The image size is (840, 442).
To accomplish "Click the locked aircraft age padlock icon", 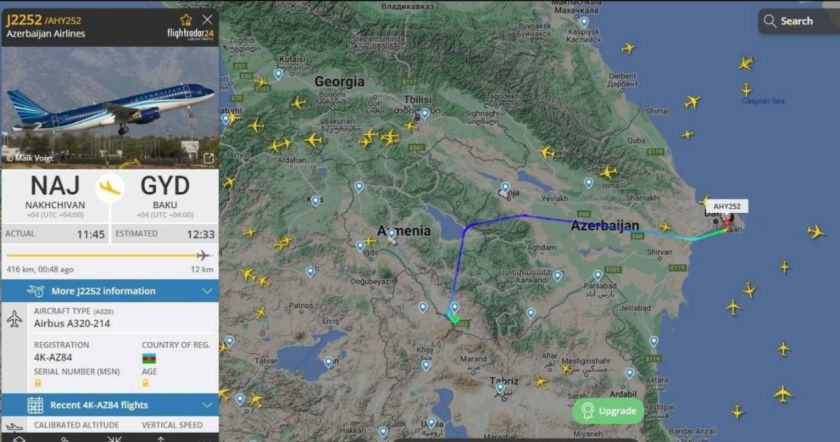I will tap(145, 383).
